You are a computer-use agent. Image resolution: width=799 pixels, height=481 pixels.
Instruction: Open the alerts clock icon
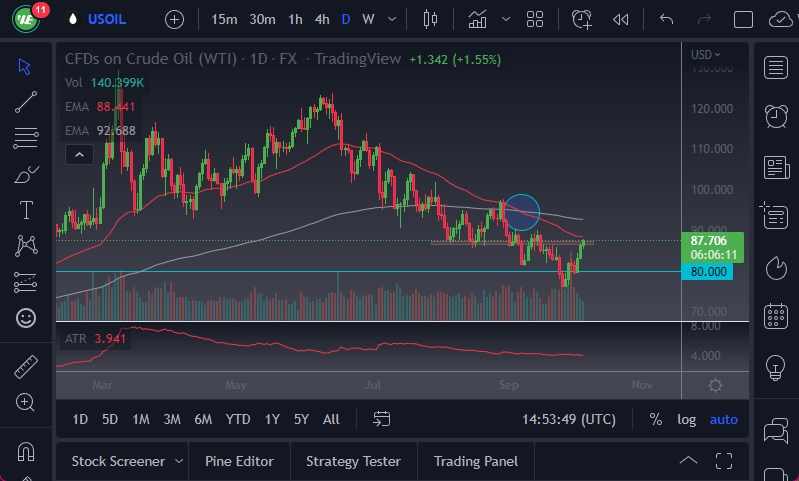click(775, 116)
